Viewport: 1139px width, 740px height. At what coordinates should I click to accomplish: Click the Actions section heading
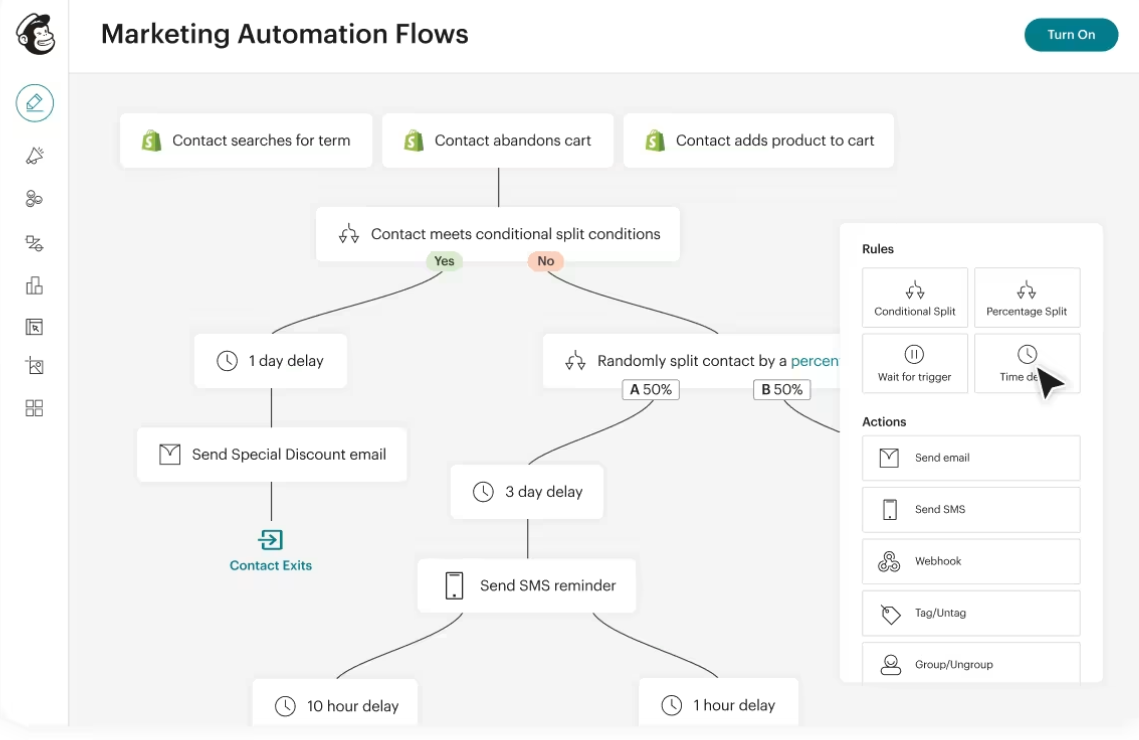tap(884, 422)
